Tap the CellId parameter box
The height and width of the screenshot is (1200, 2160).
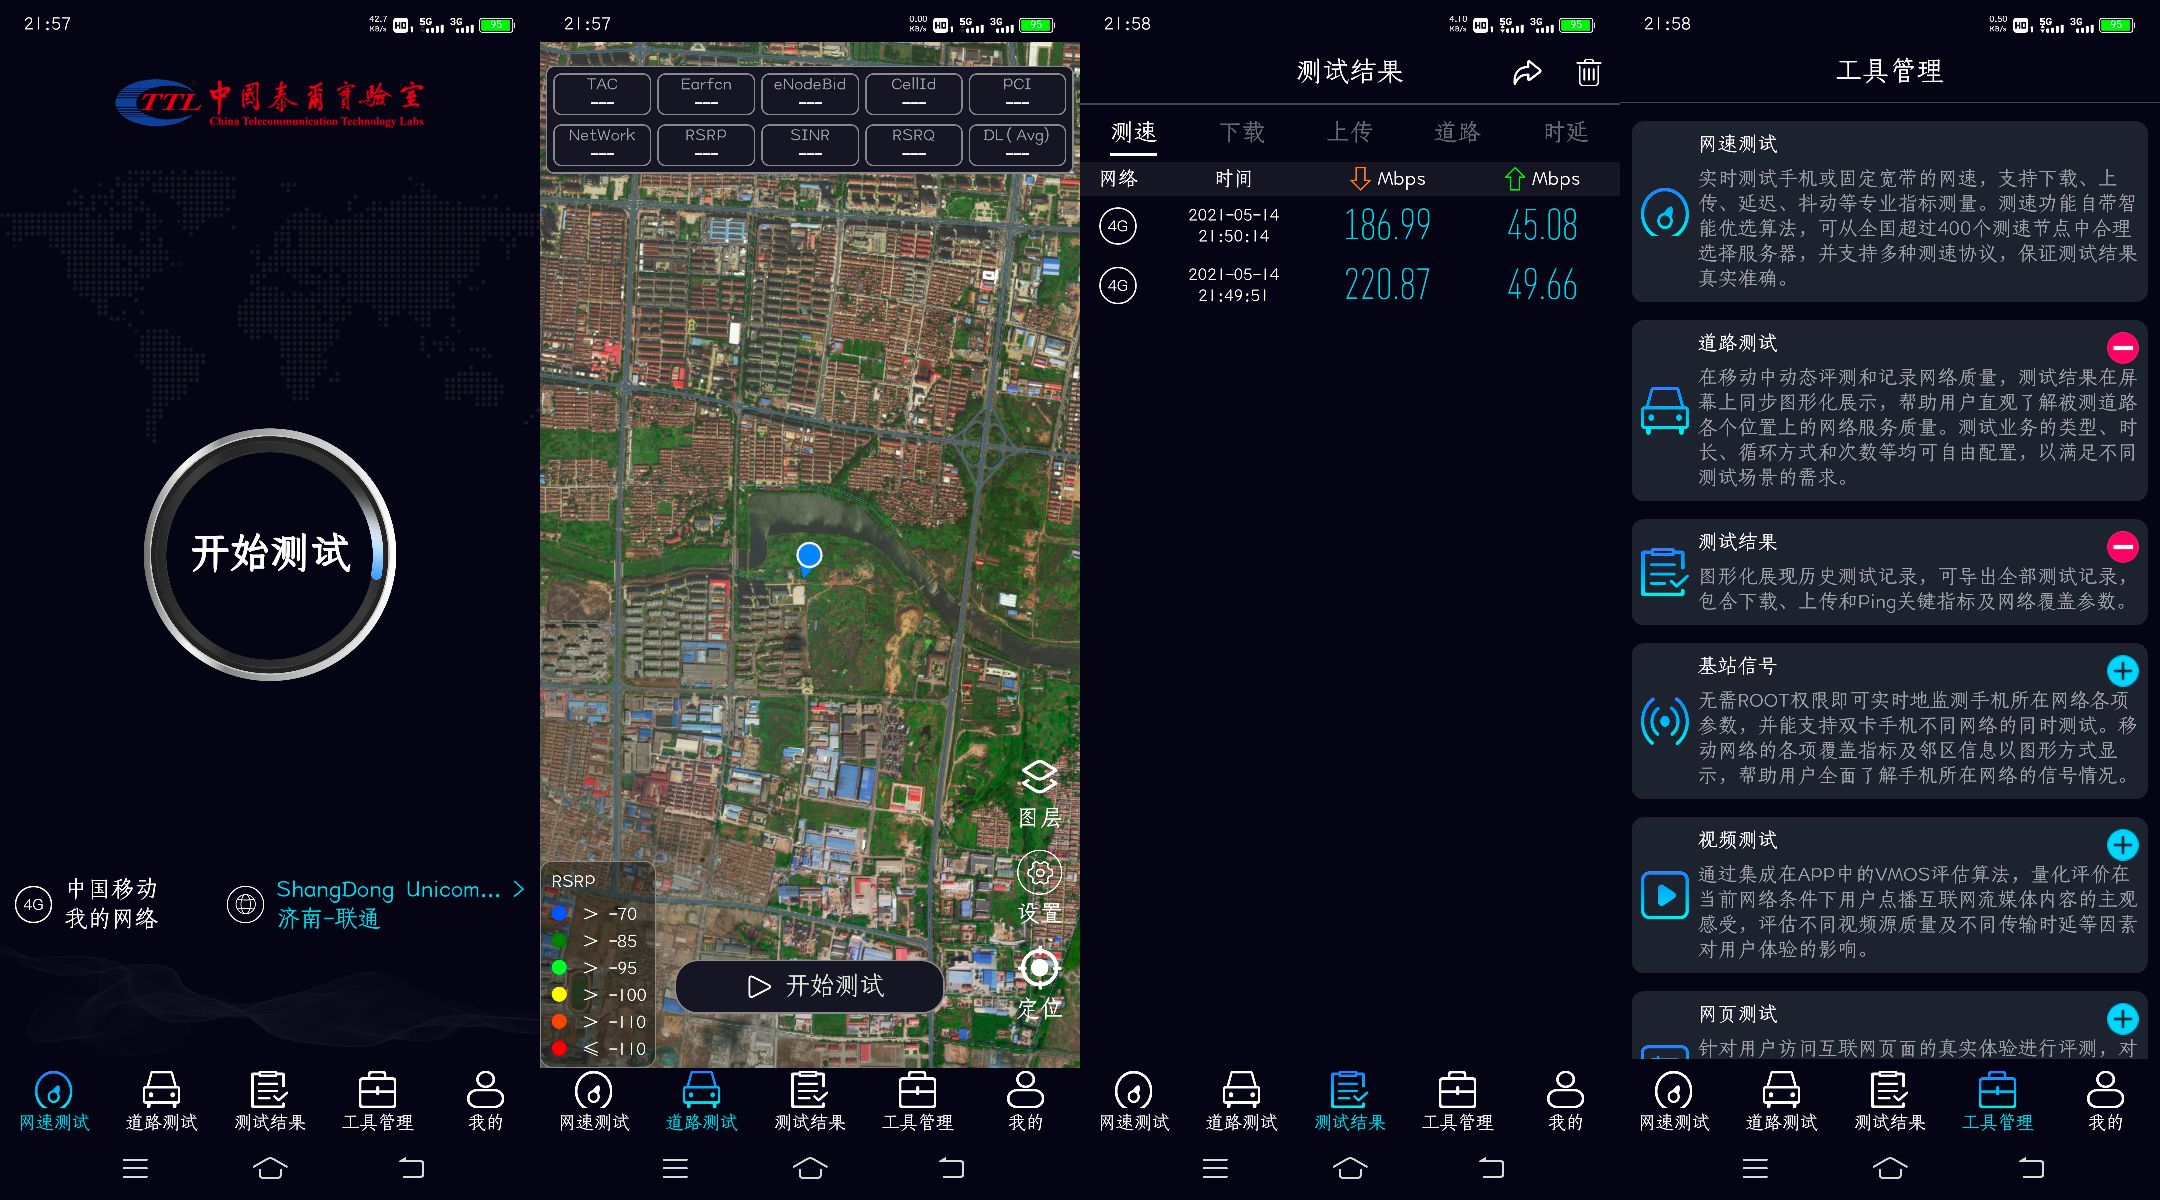click(x=914, y=93)
